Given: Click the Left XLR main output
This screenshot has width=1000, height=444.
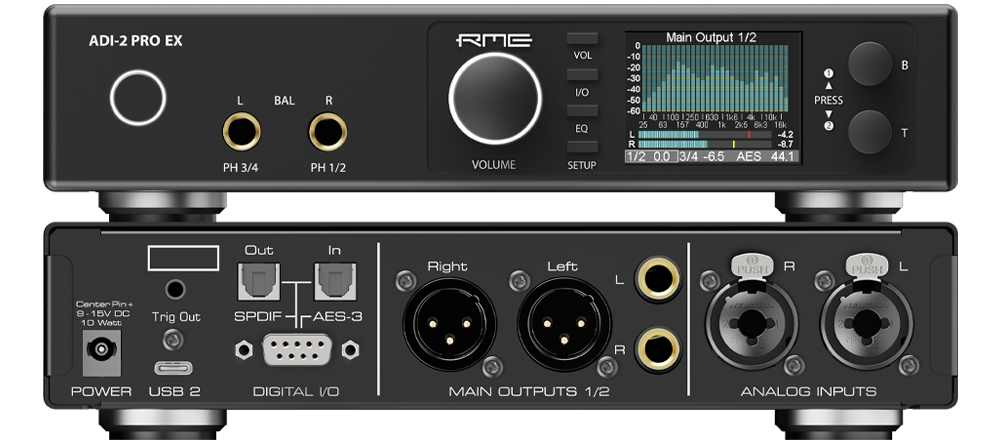Looking at the screenshot, I should [x=564, y=324].
